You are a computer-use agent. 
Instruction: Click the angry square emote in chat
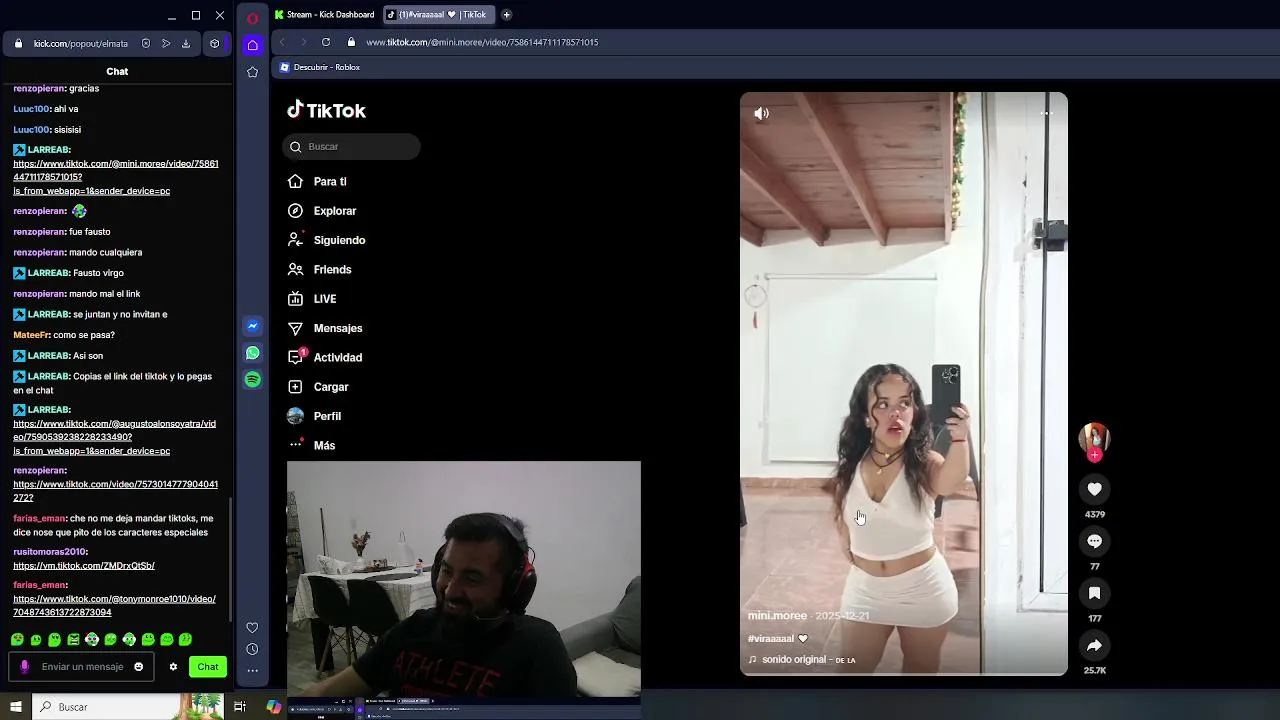tap(73, 640)
